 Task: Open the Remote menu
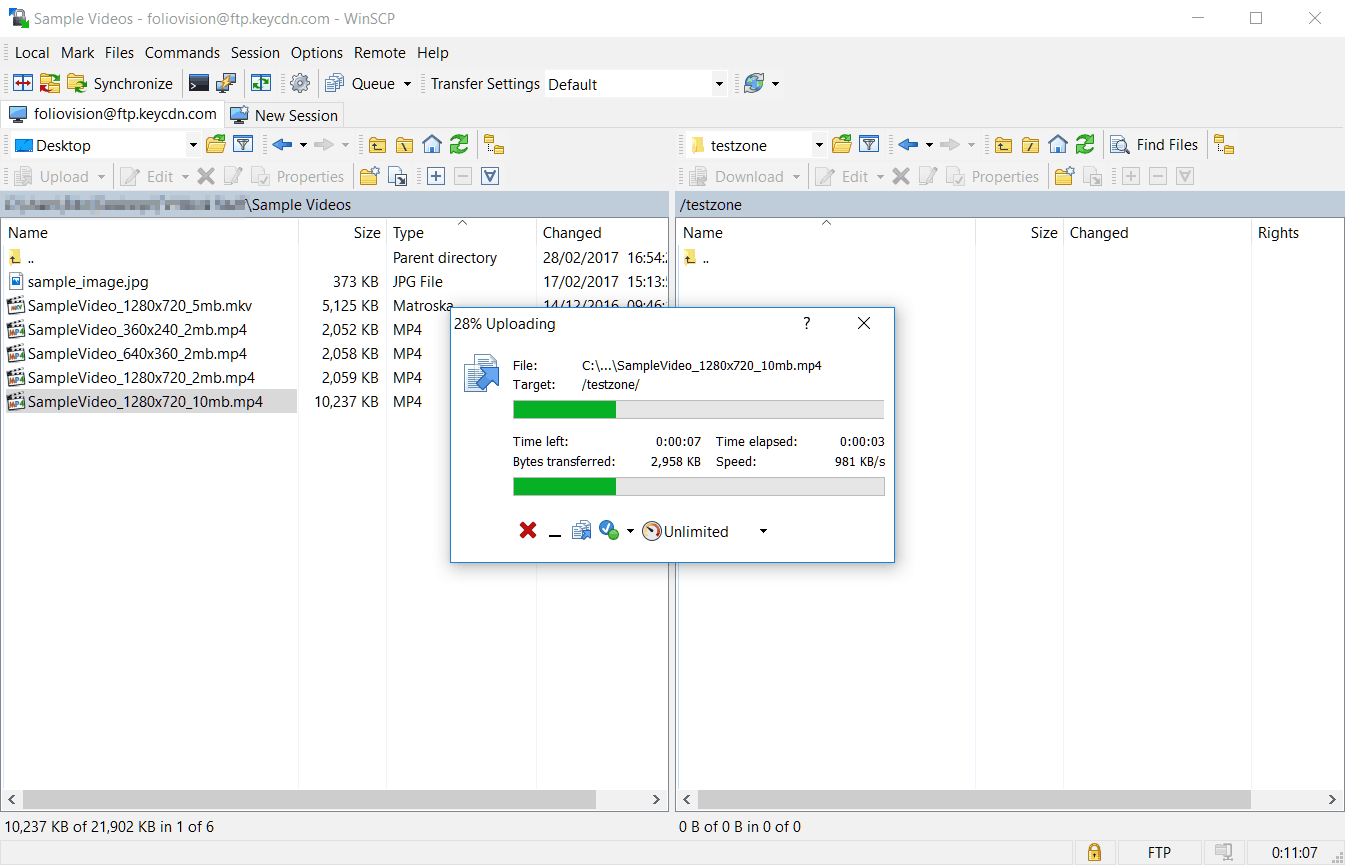[x=380, y=53]
